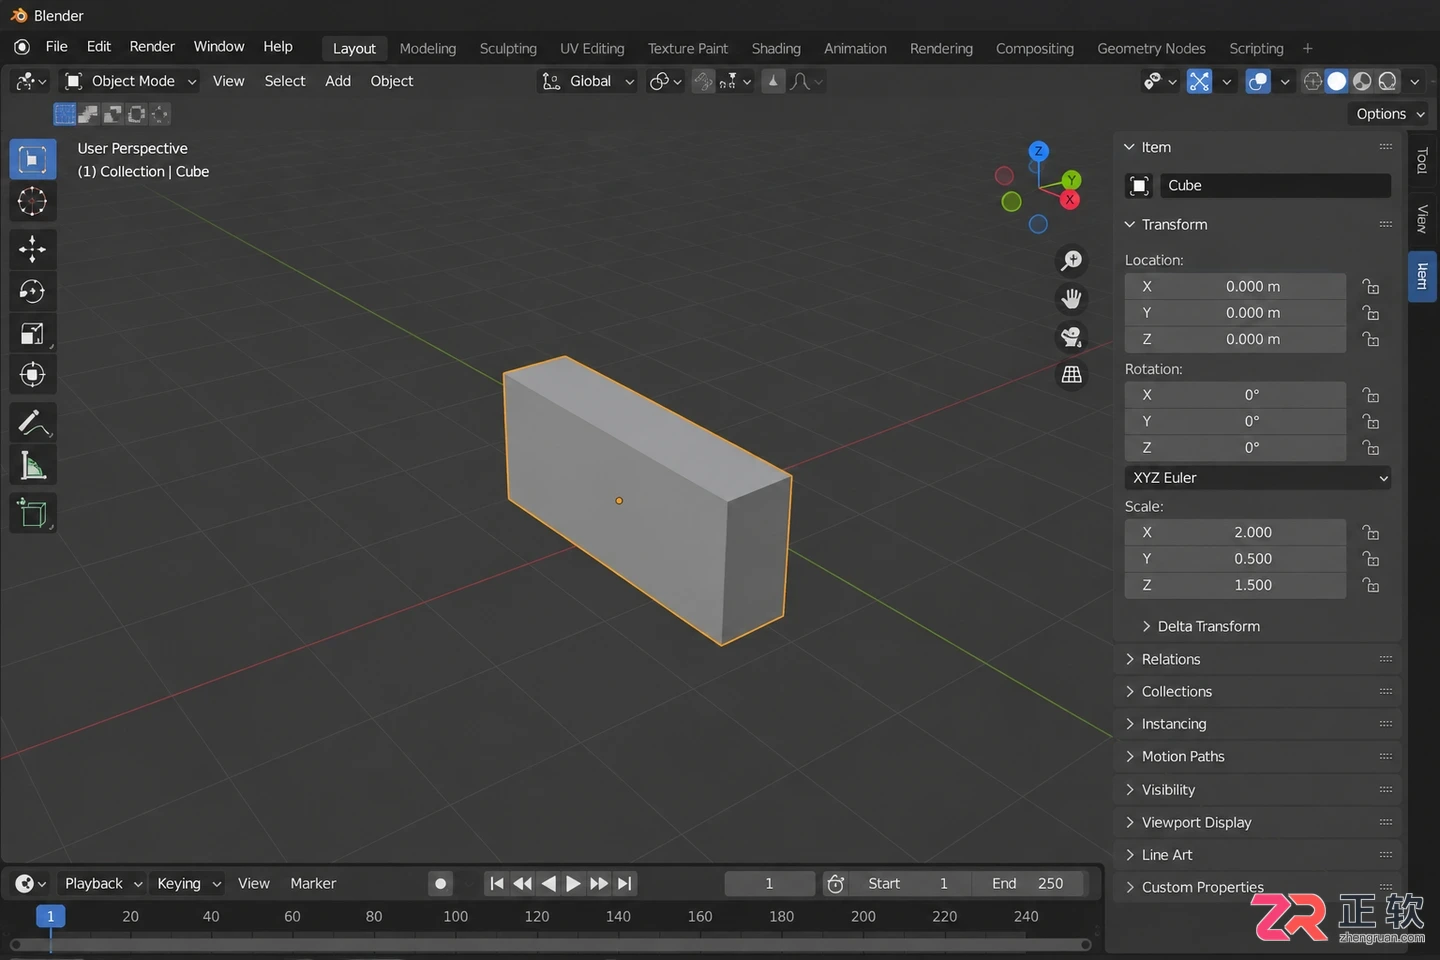Open the Keying dropdown

[189, 884]
